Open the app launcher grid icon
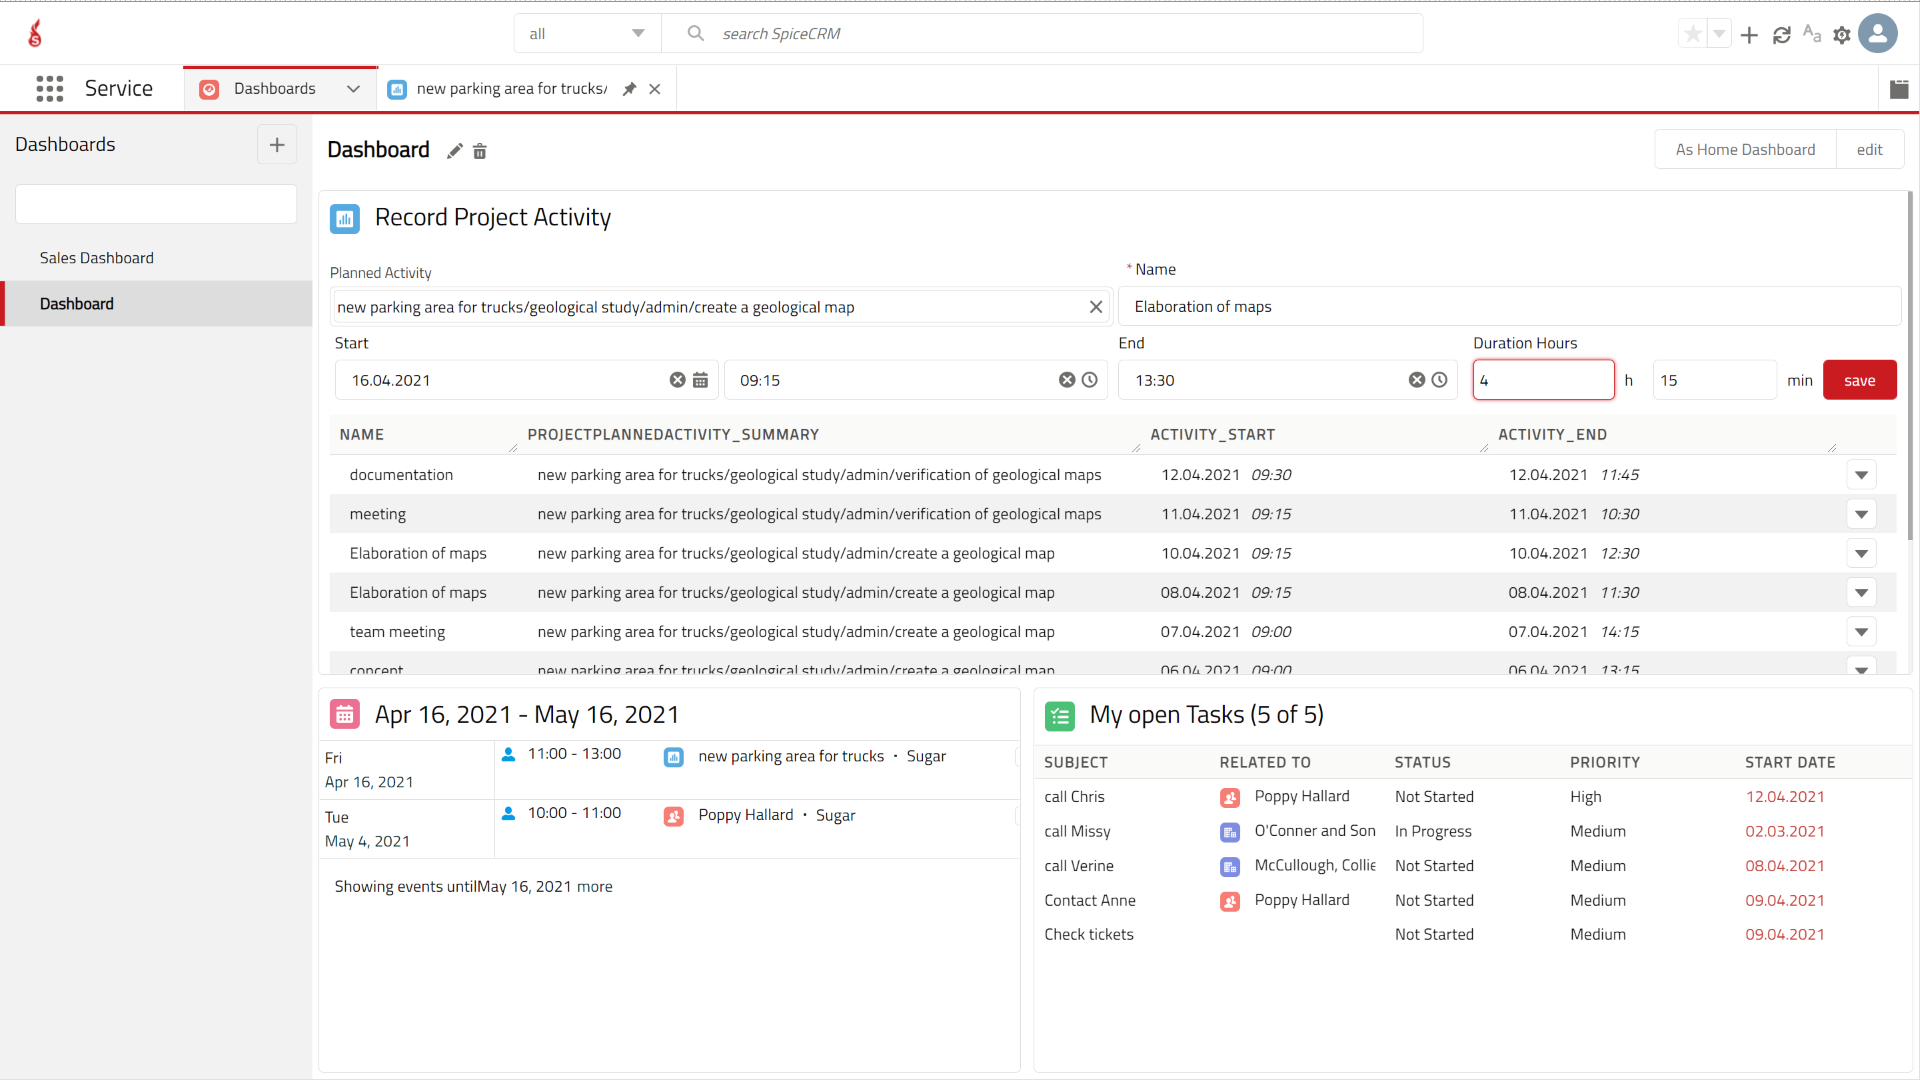 click(x=49, y=88)
